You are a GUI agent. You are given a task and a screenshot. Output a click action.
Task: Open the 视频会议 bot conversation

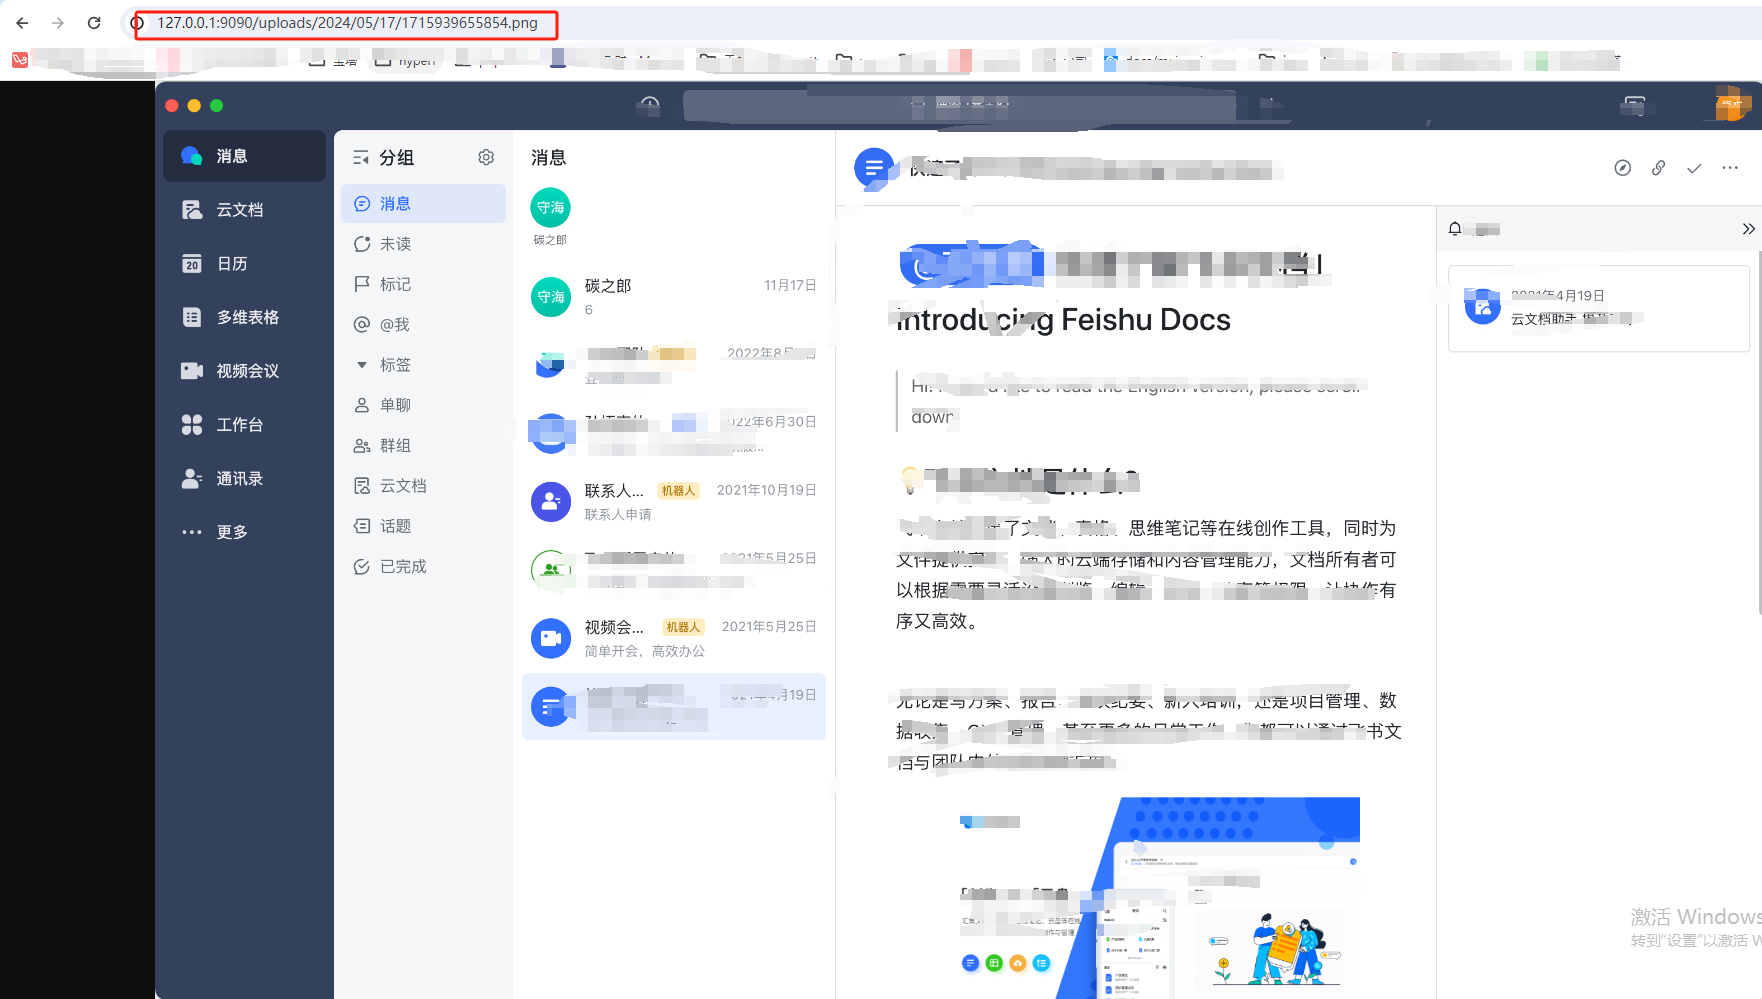(x=674, y=638)
